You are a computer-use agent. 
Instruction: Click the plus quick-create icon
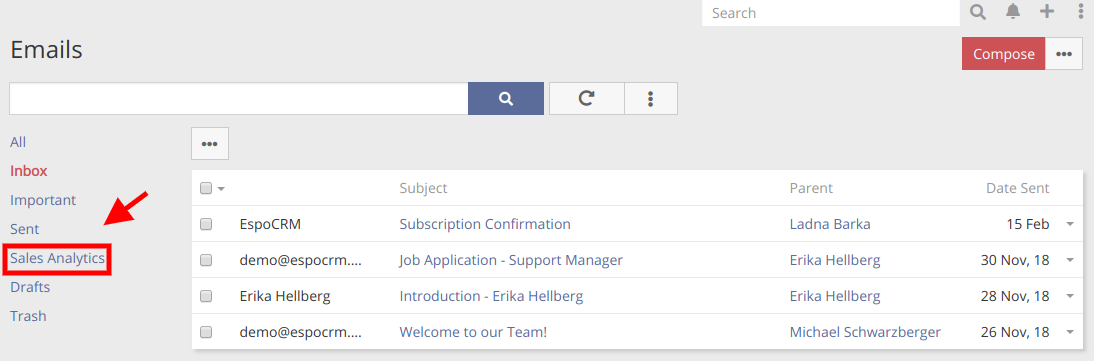[x=1047, y=12]
